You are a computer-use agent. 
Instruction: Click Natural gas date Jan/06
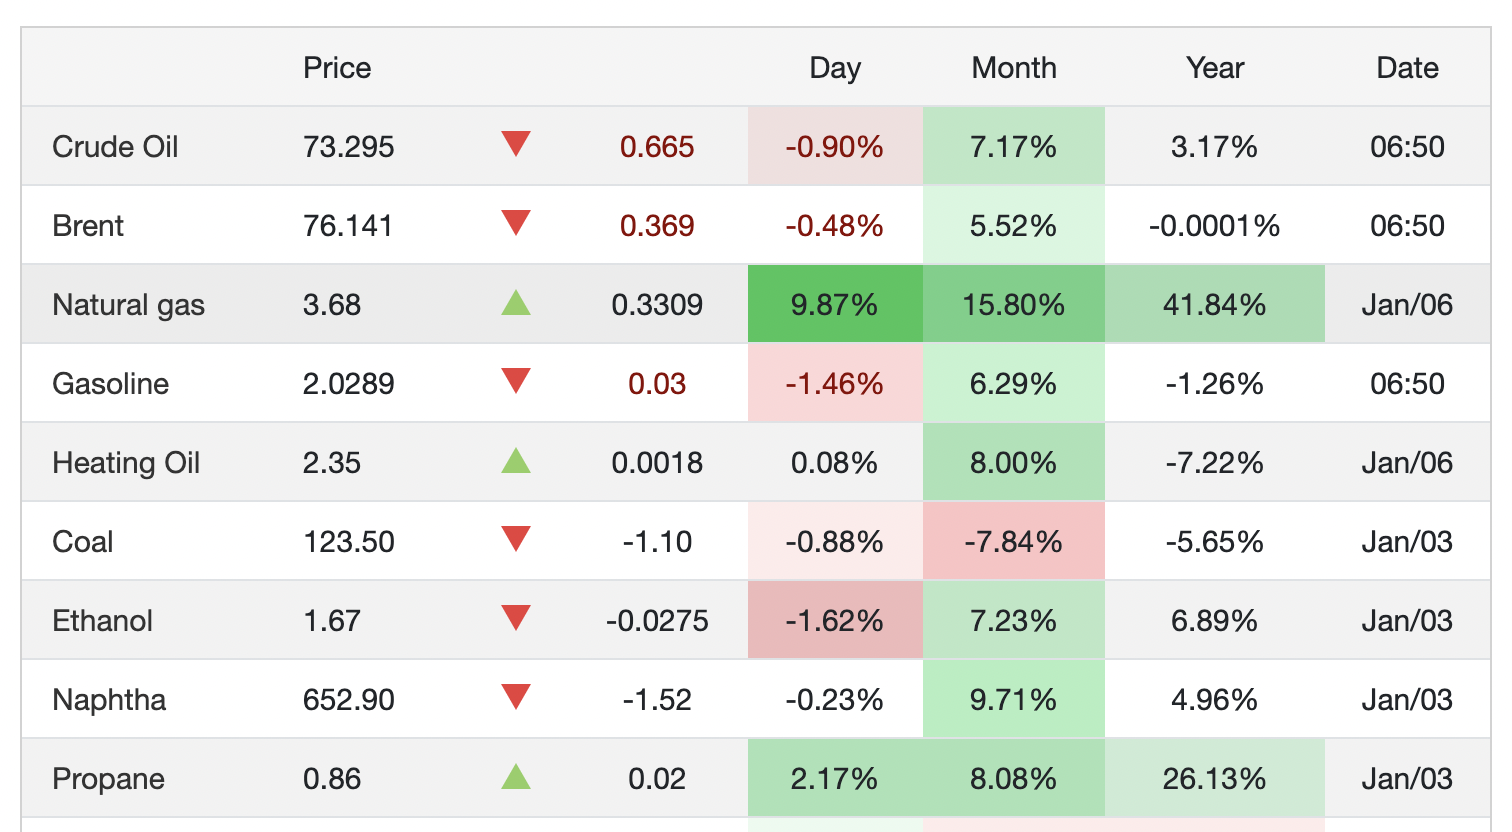1407,305
